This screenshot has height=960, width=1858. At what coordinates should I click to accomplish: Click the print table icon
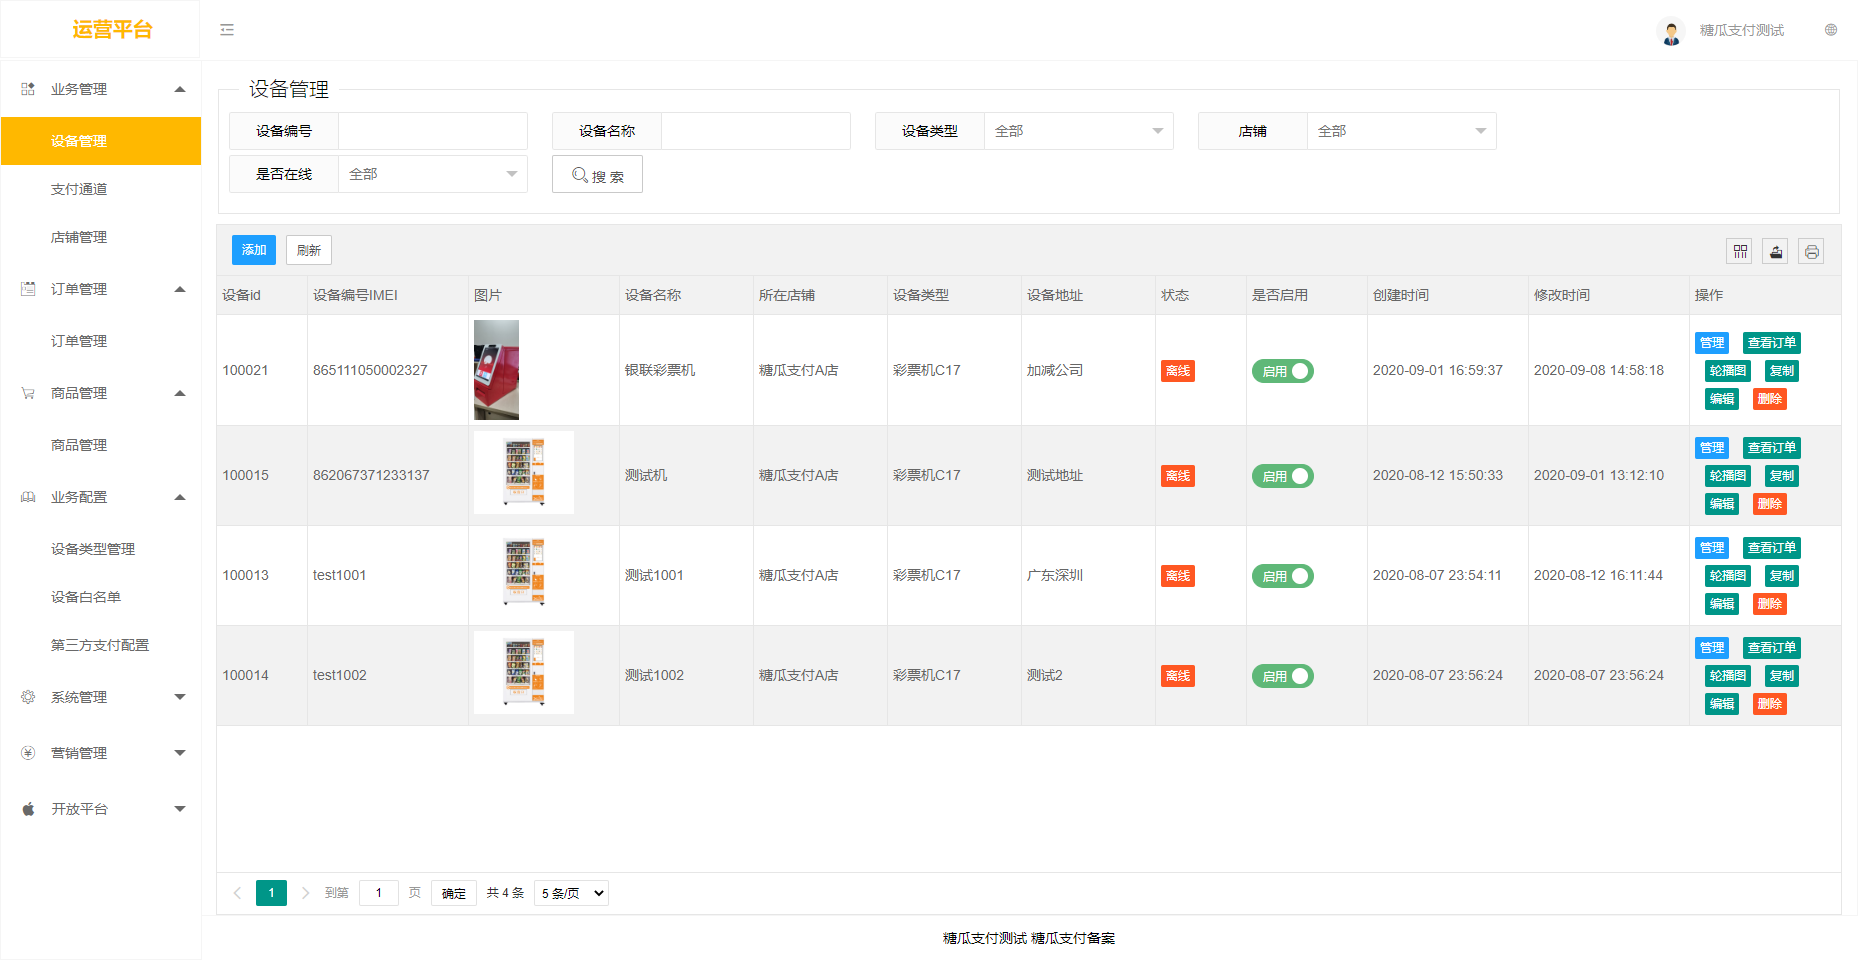coord(1811,251)
